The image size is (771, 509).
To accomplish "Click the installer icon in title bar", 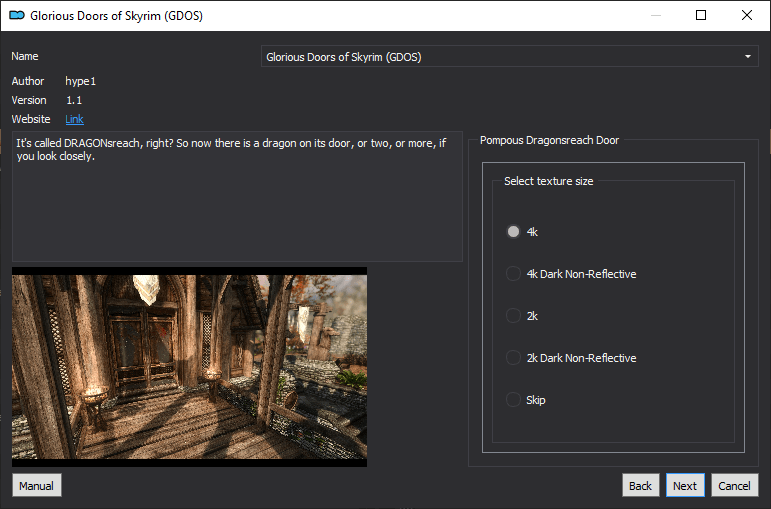I will tap(17, 15).
